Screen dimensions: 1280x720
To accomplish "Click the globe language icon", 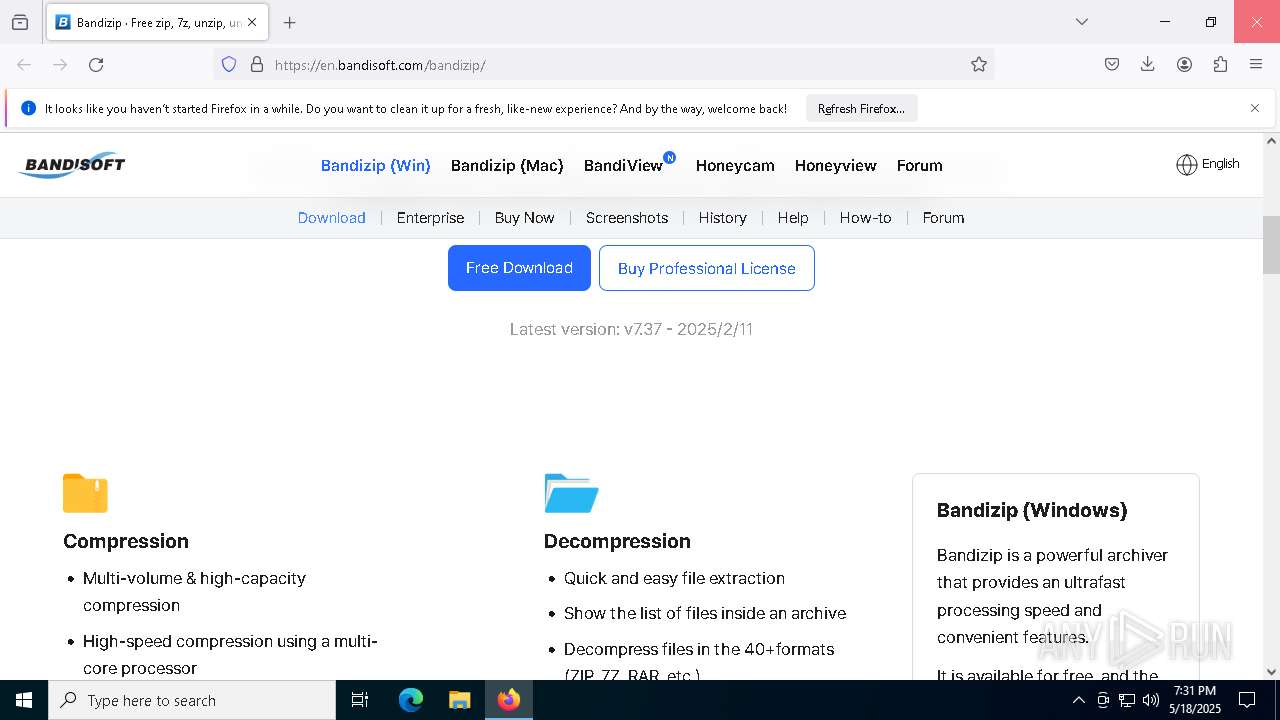I will pos(1187,165).
